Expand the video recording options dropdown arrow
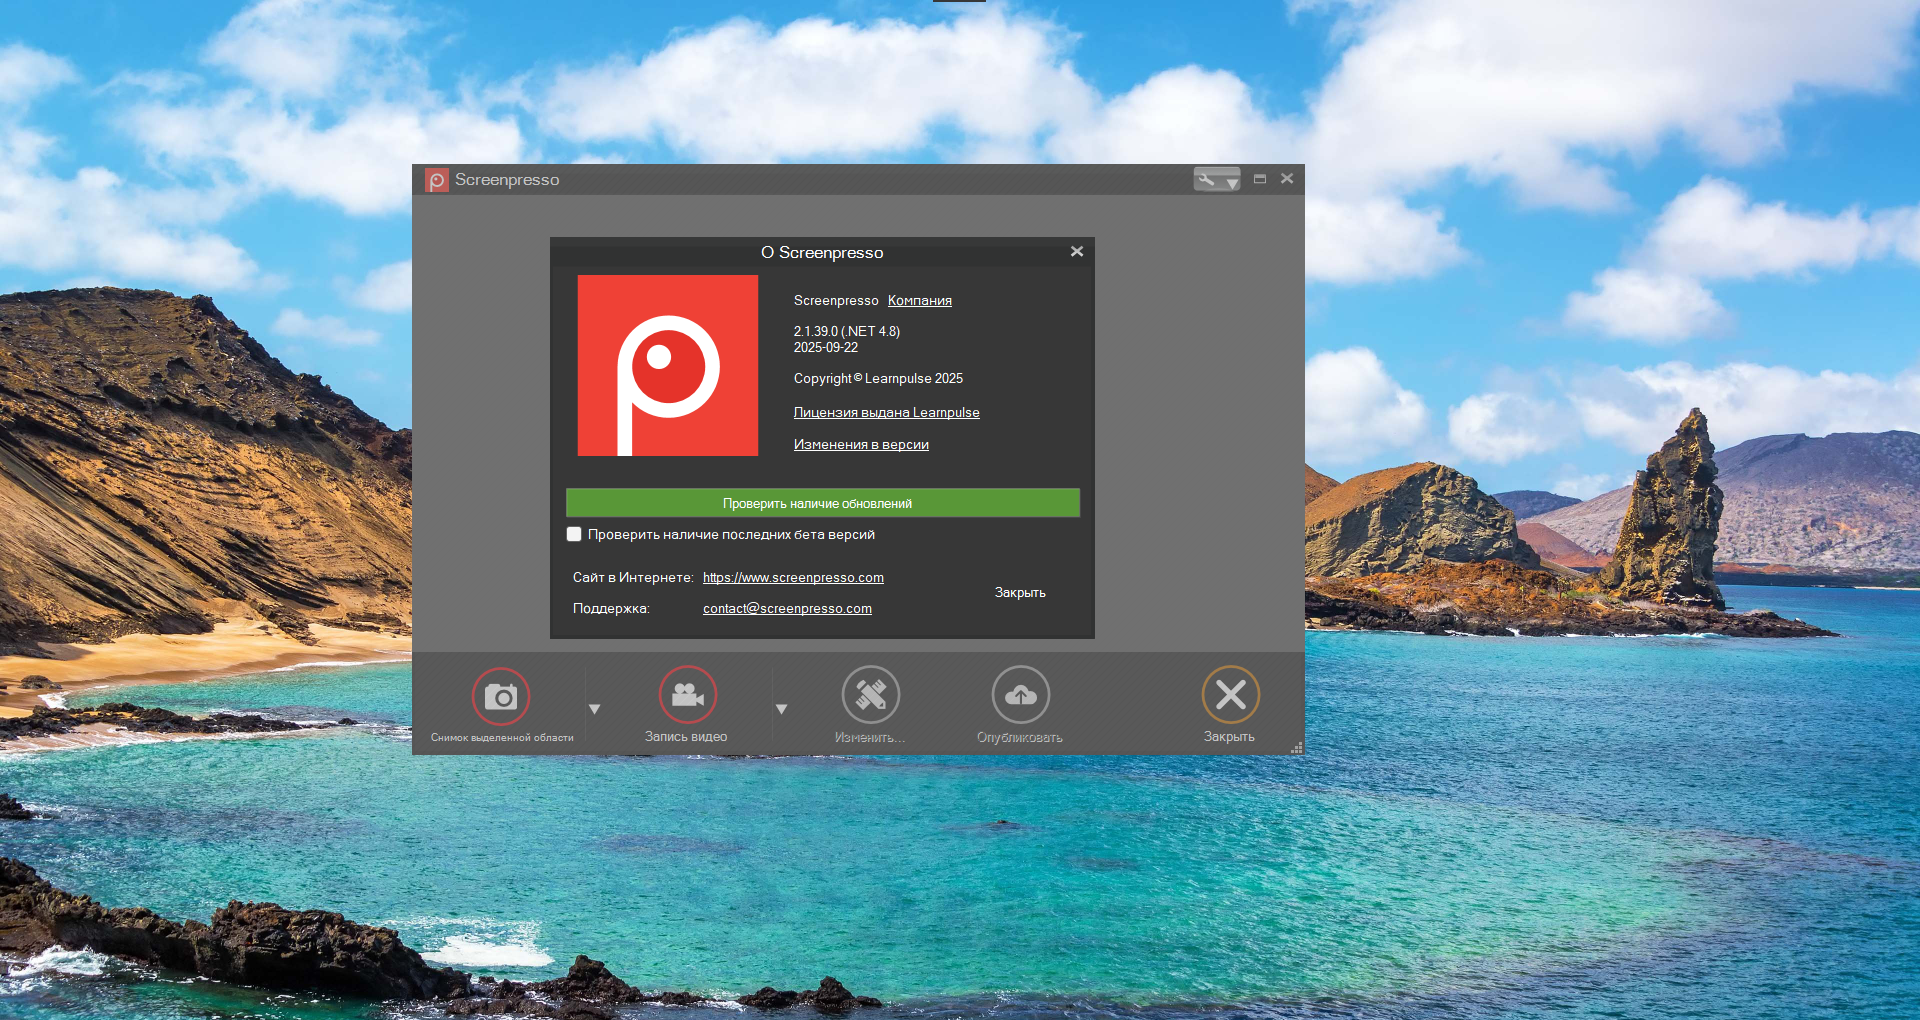Screen dimensions: 1920x1020 [x=782, y=709]
